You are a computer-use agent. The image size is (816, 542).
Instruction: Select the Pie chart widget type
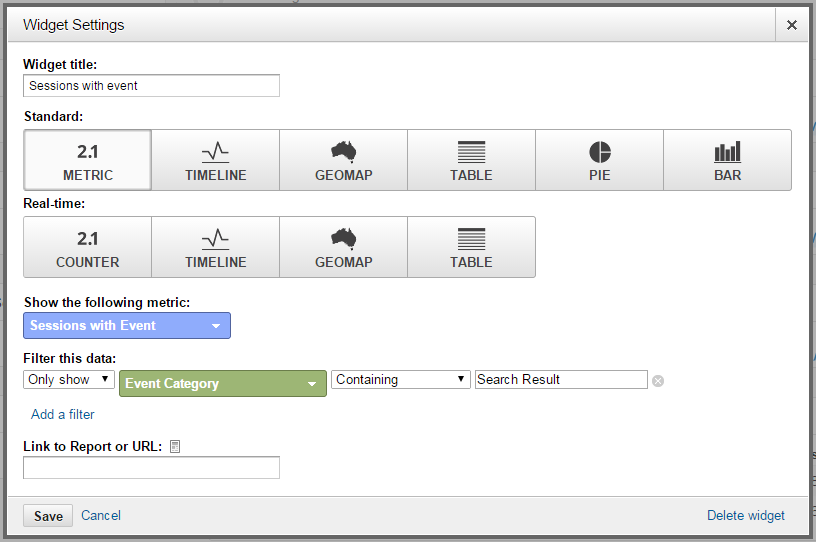tap(599, 160)
